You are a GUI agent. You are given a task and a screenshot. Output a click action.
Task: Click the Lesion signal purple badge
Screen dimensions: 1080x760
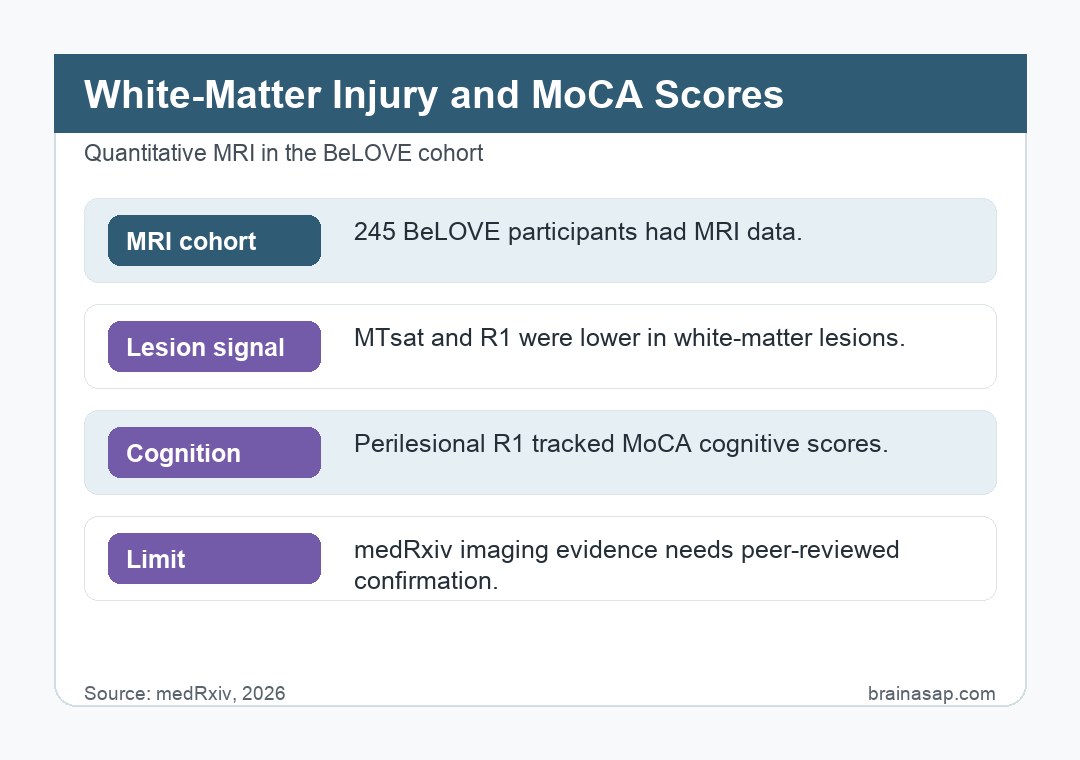coord(214,347)
